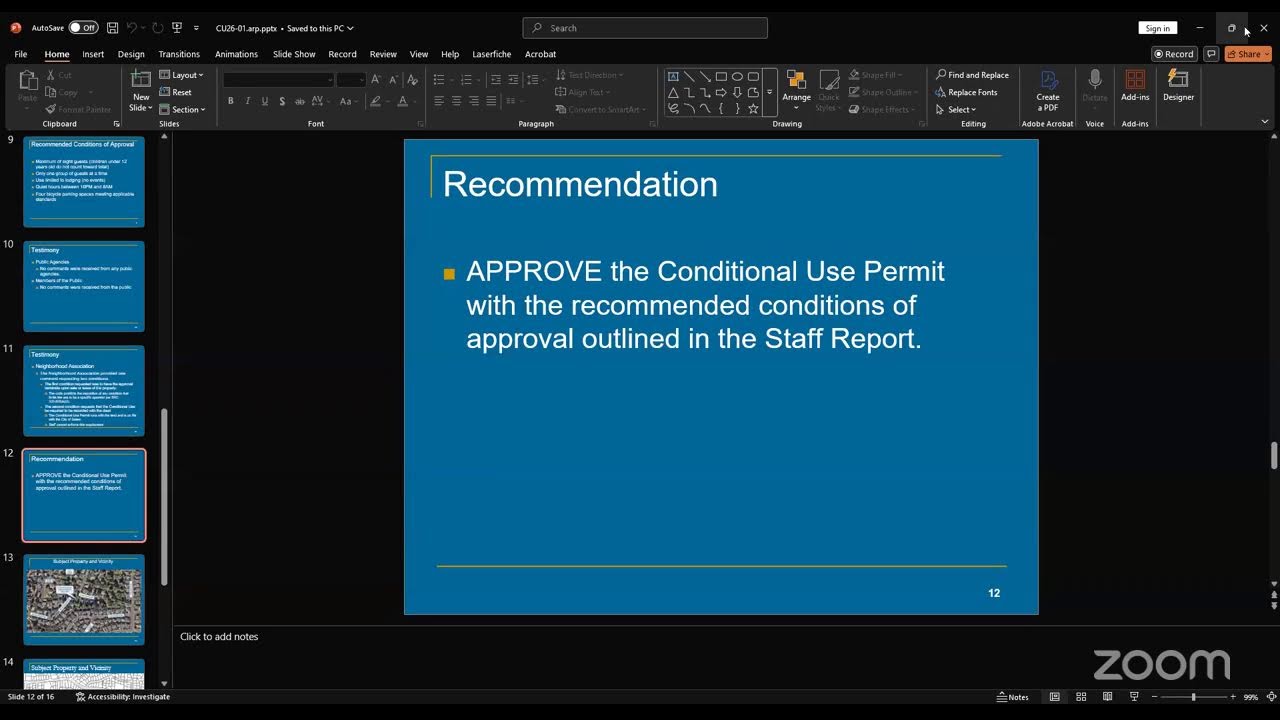Image resolution: width=1280 pixels, height=720 pixels.
Task: Switch to the Insert tab
Action: (93, 54)
